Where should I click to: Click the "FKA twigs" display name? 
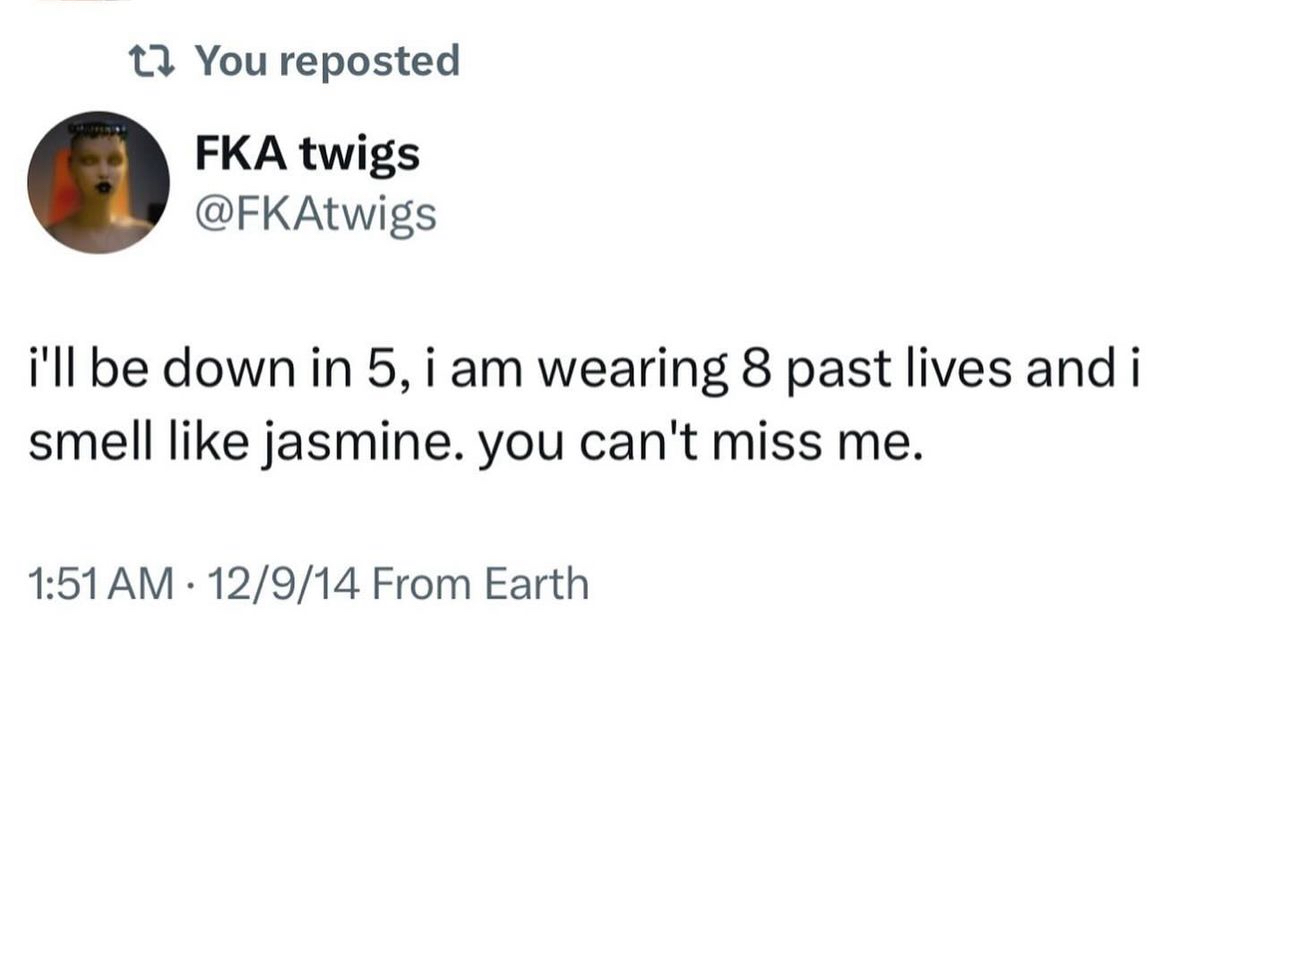[x=306, y=153]
